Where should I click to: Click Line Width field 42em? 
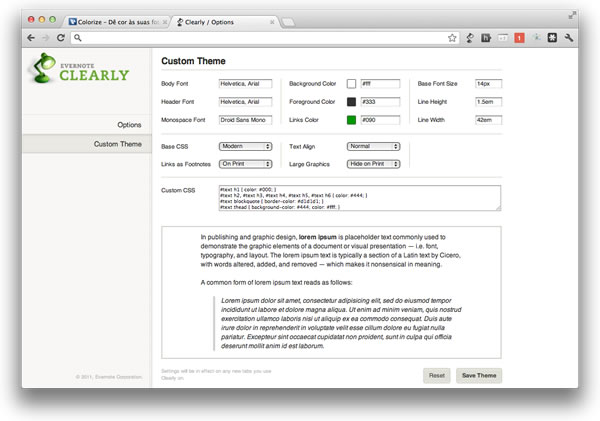coord(488,120)
